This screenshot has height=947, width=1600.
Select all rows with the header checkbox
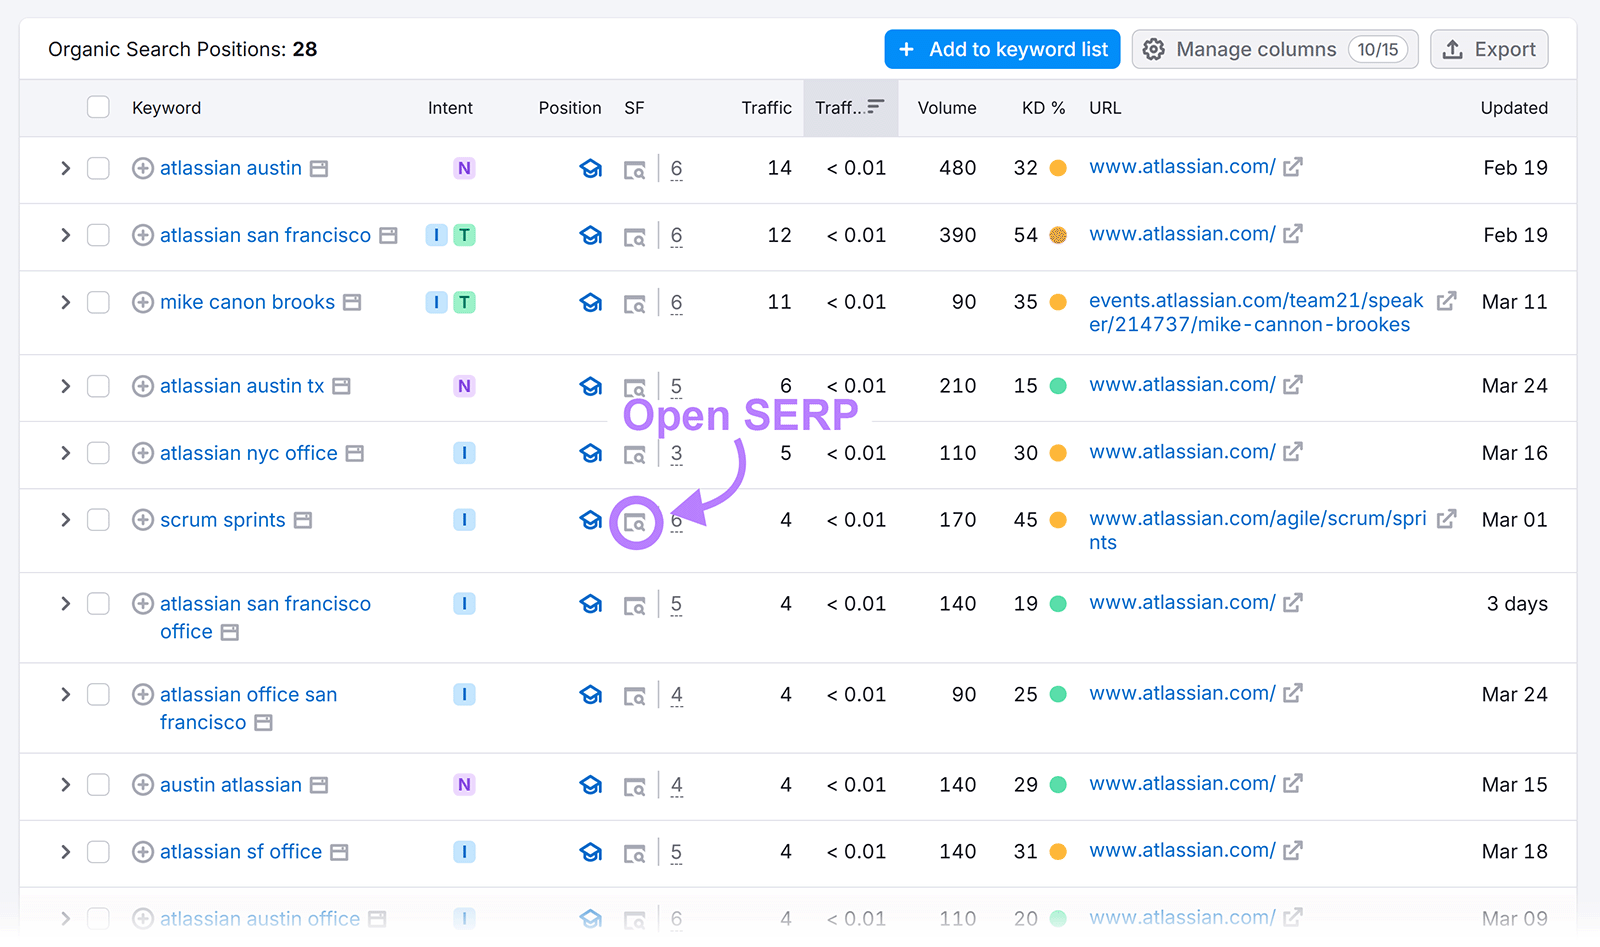[97, 107]
